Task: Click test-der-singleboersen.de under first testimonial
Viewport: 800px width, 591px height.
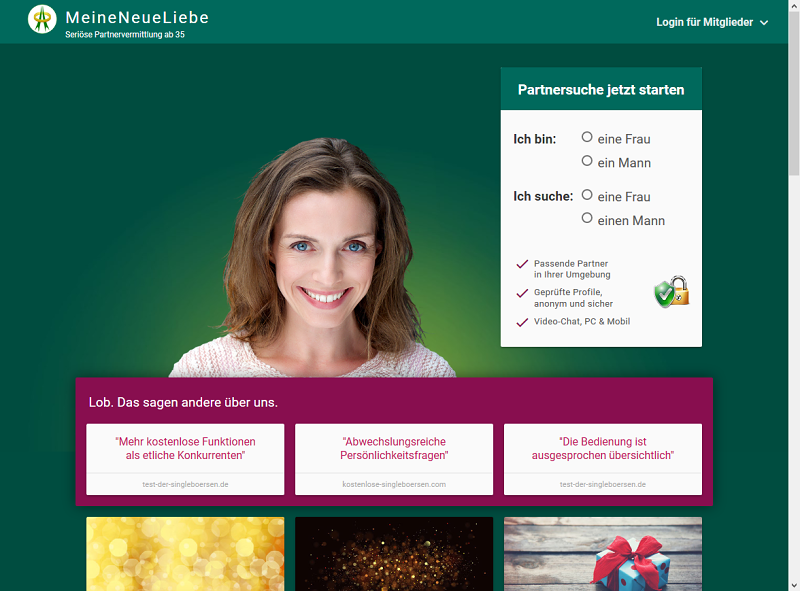Action: pos(185,484)
